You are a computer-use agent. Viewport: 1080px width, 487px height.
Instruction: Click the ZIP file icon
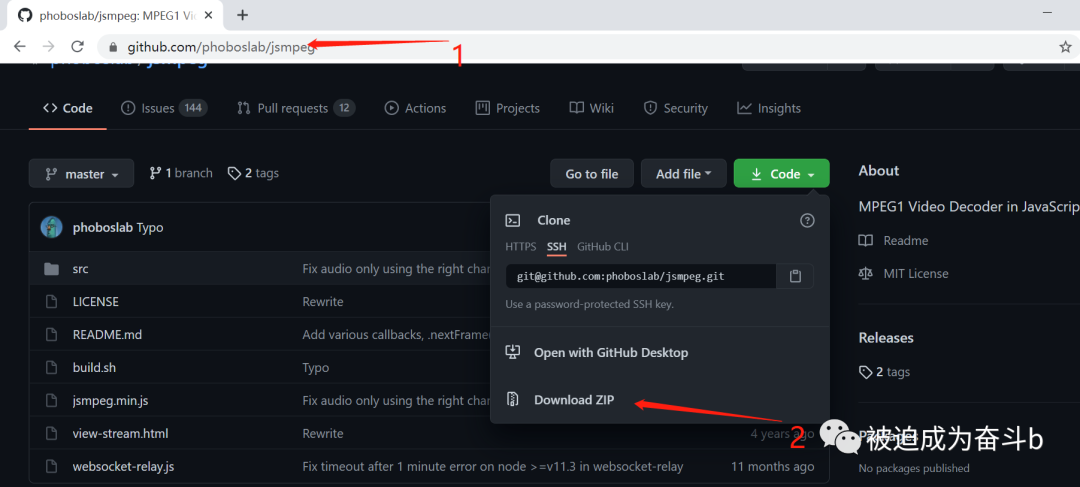[512, 400]
